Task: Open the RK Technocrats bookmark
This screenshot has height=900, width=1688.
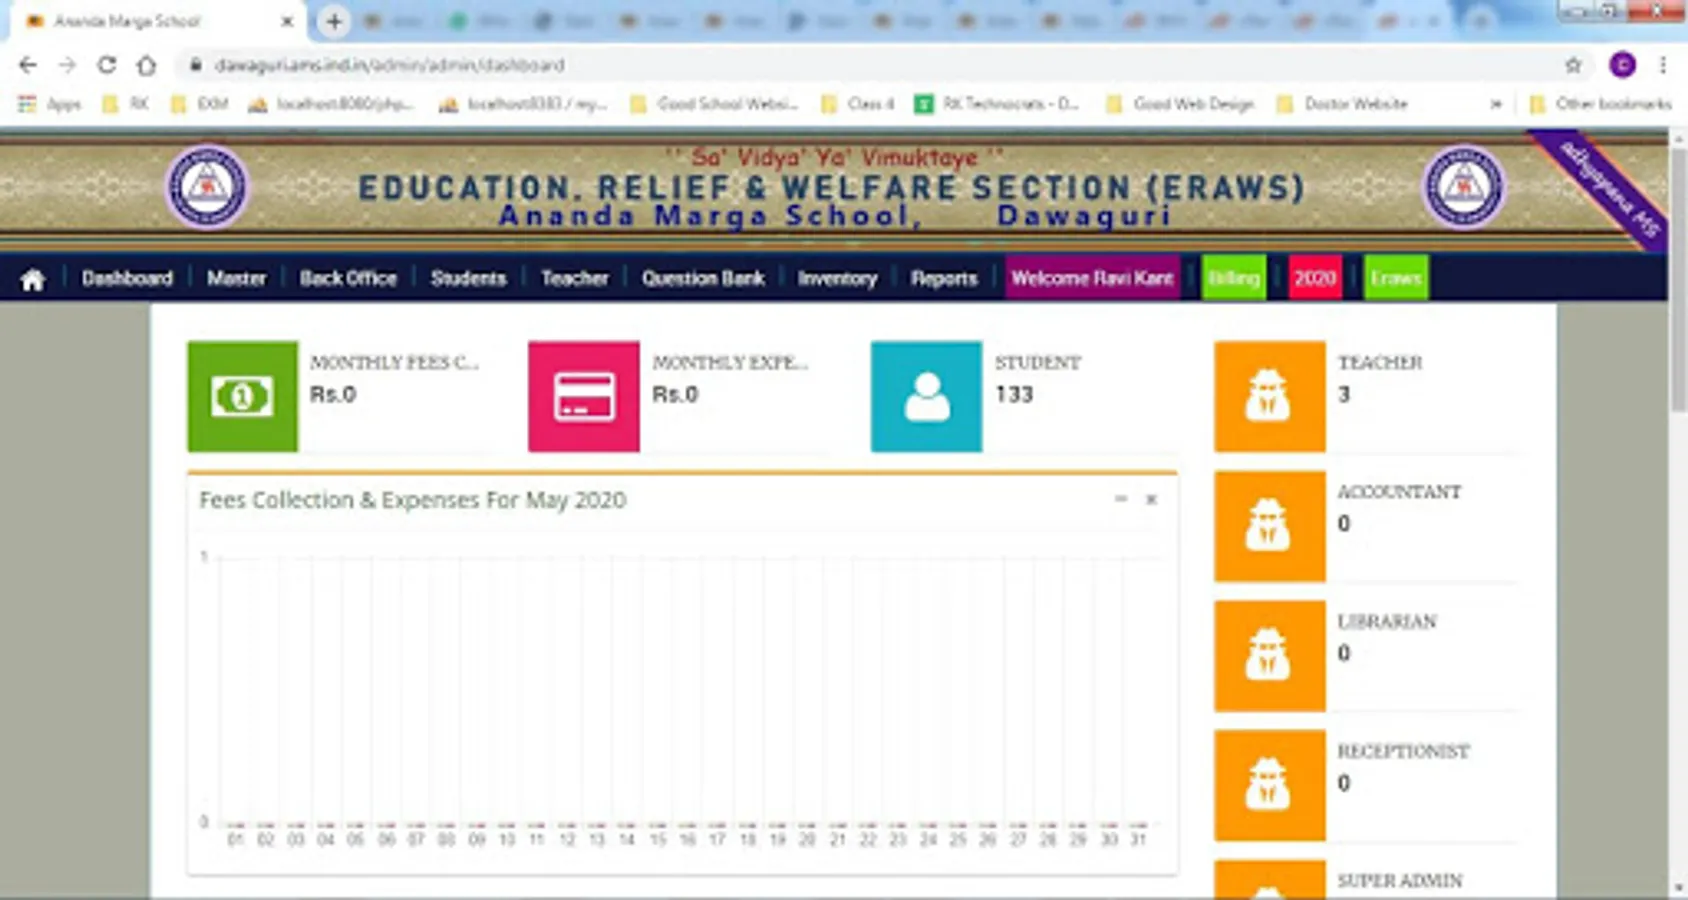Action: pos(998,104)
